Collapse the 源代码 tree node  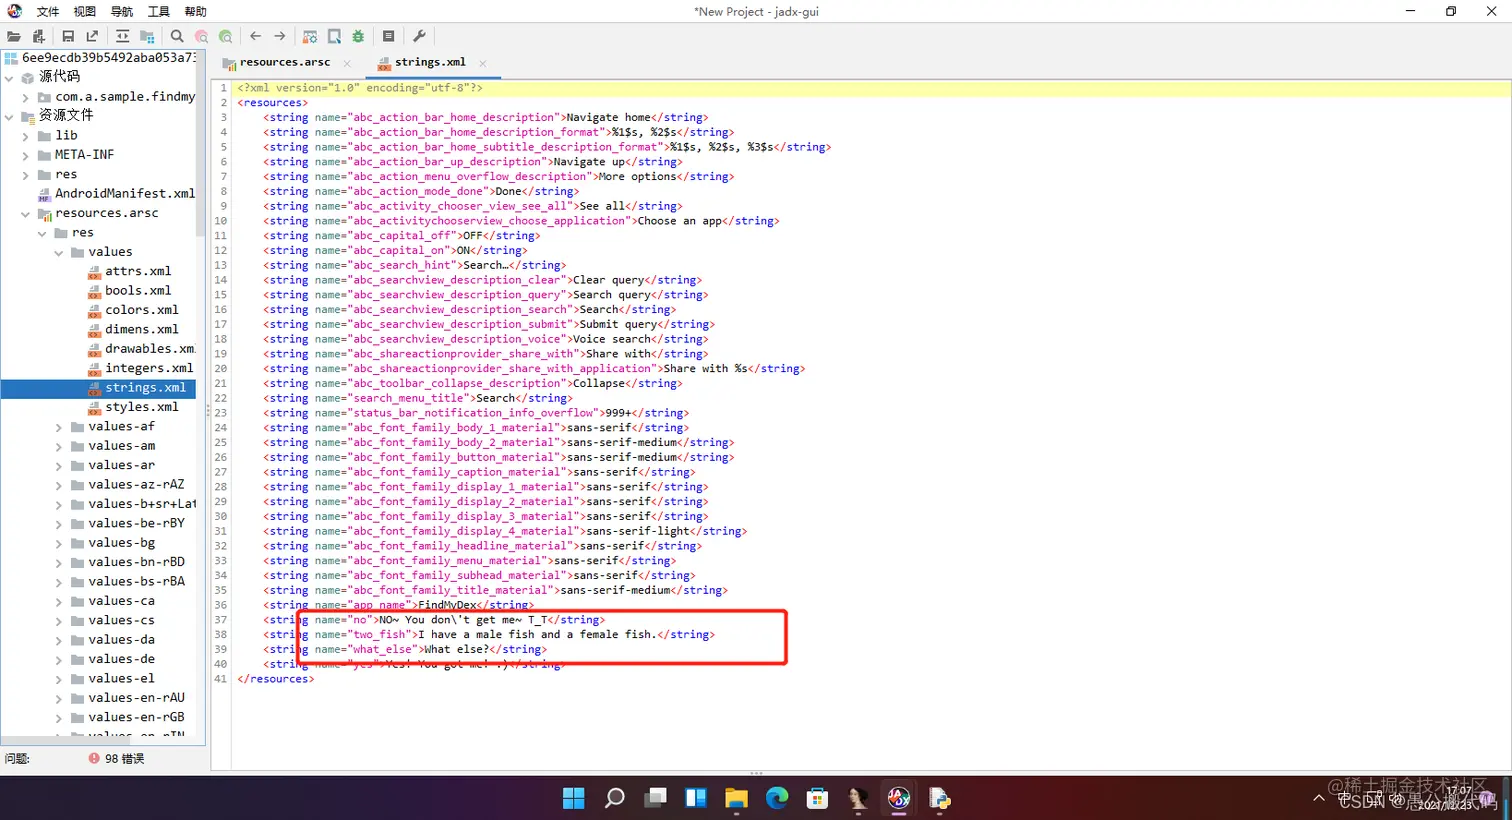pyautogui.click(x=9, y=77)
